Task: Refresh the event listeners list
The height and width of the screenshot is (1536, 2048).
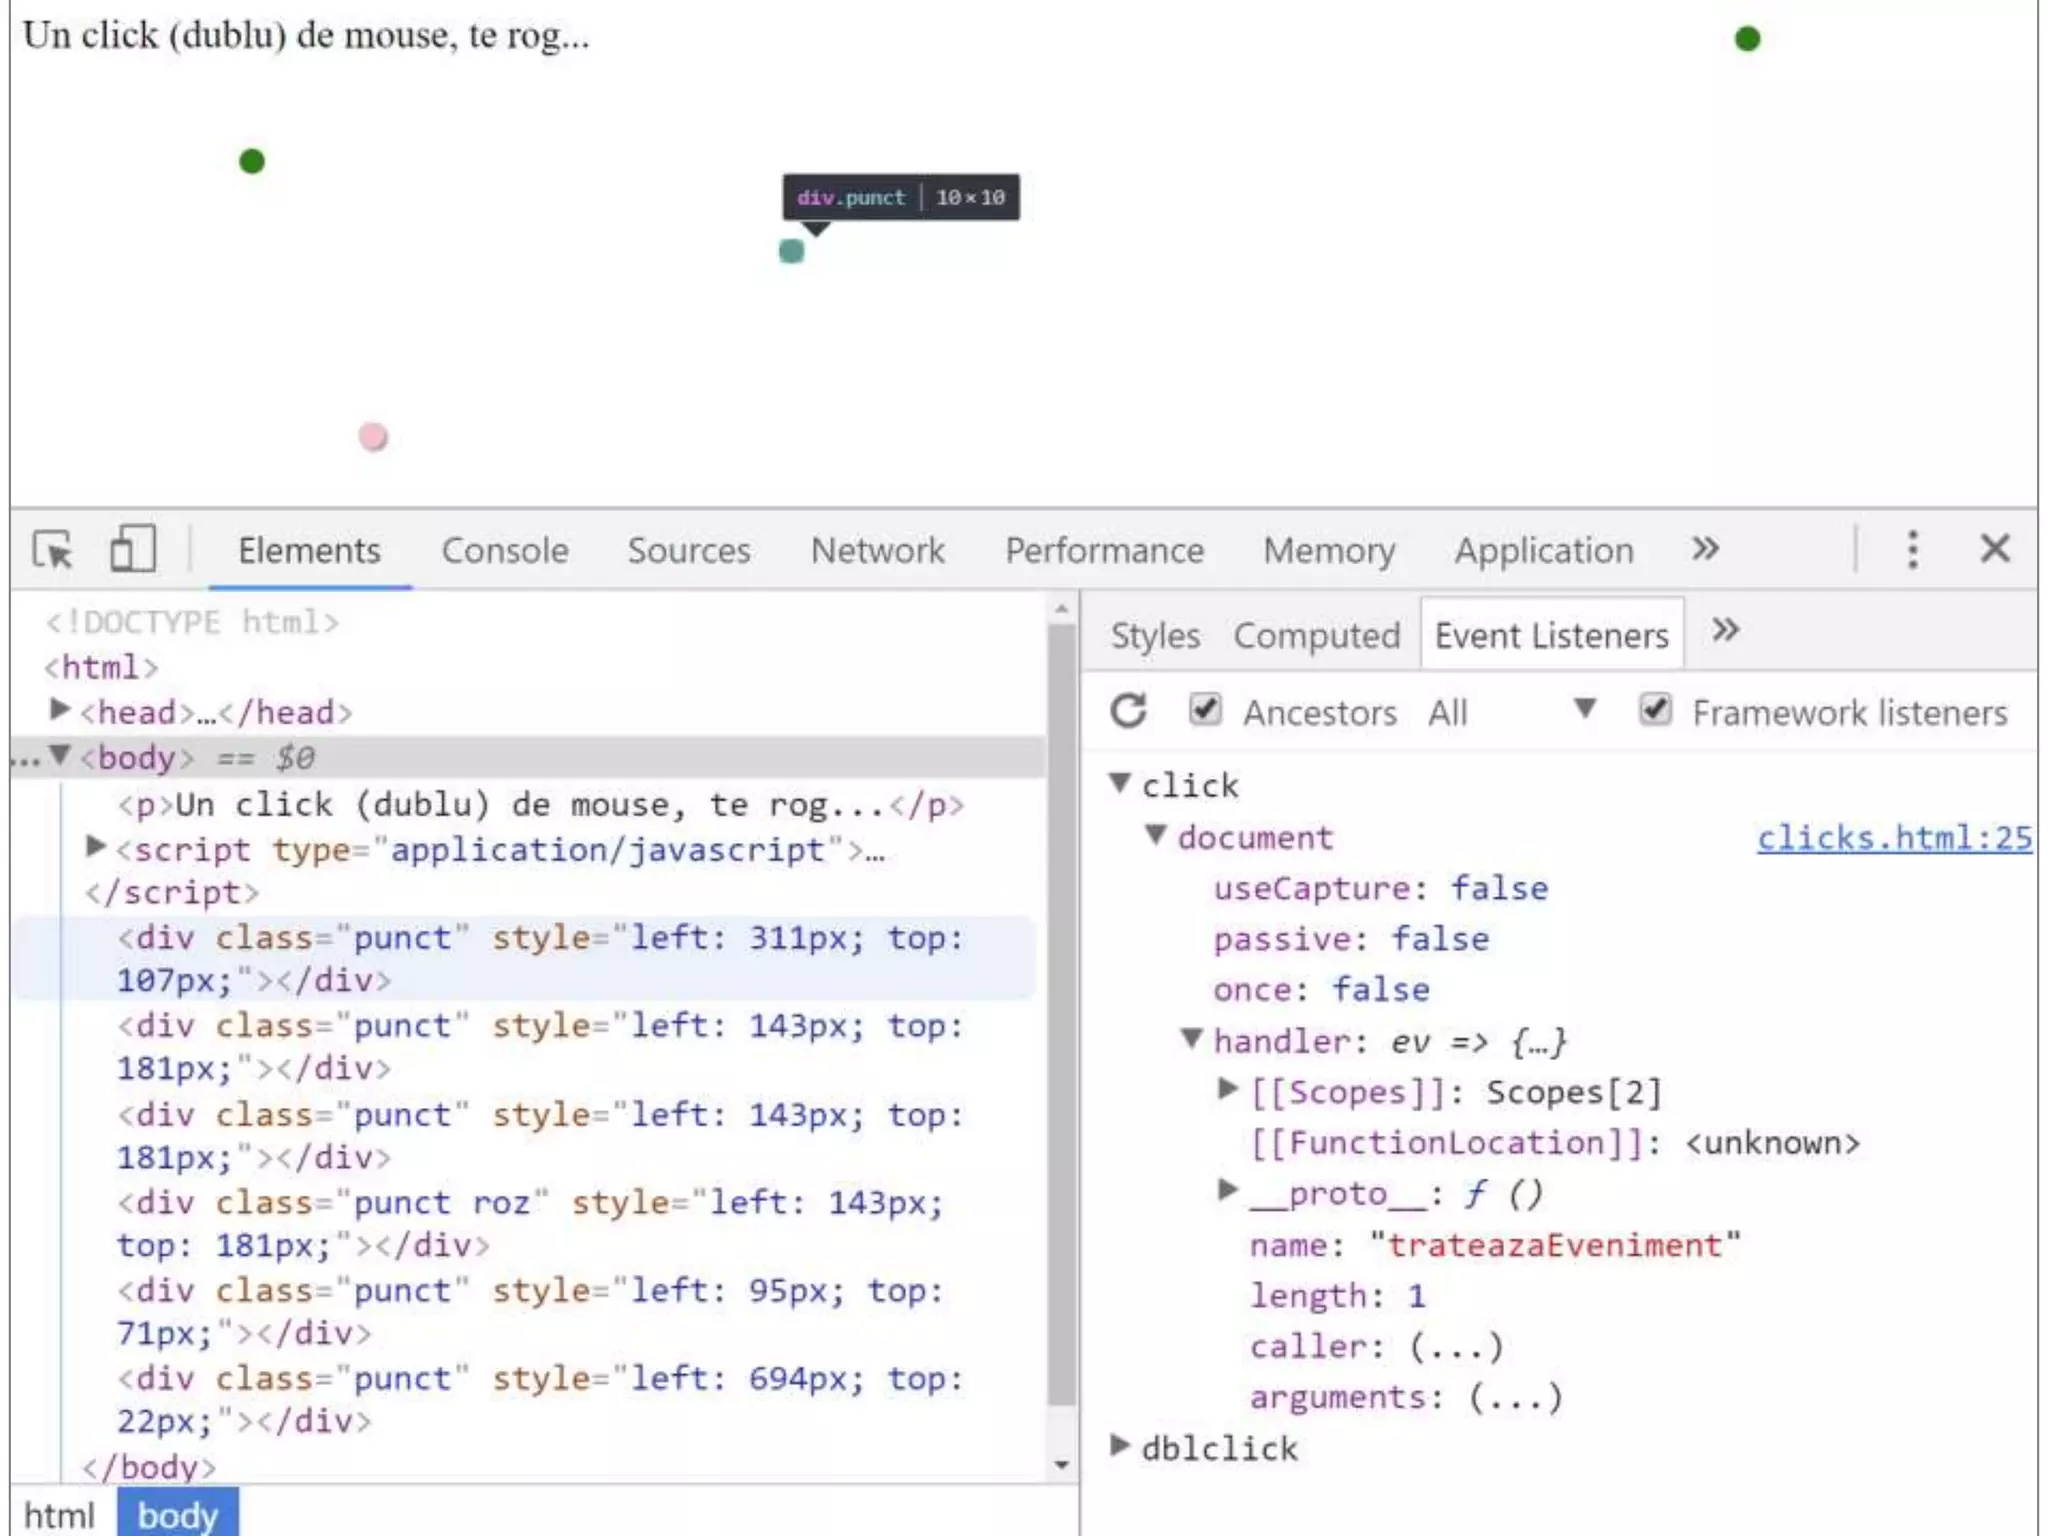Action: pos(1129,712)
